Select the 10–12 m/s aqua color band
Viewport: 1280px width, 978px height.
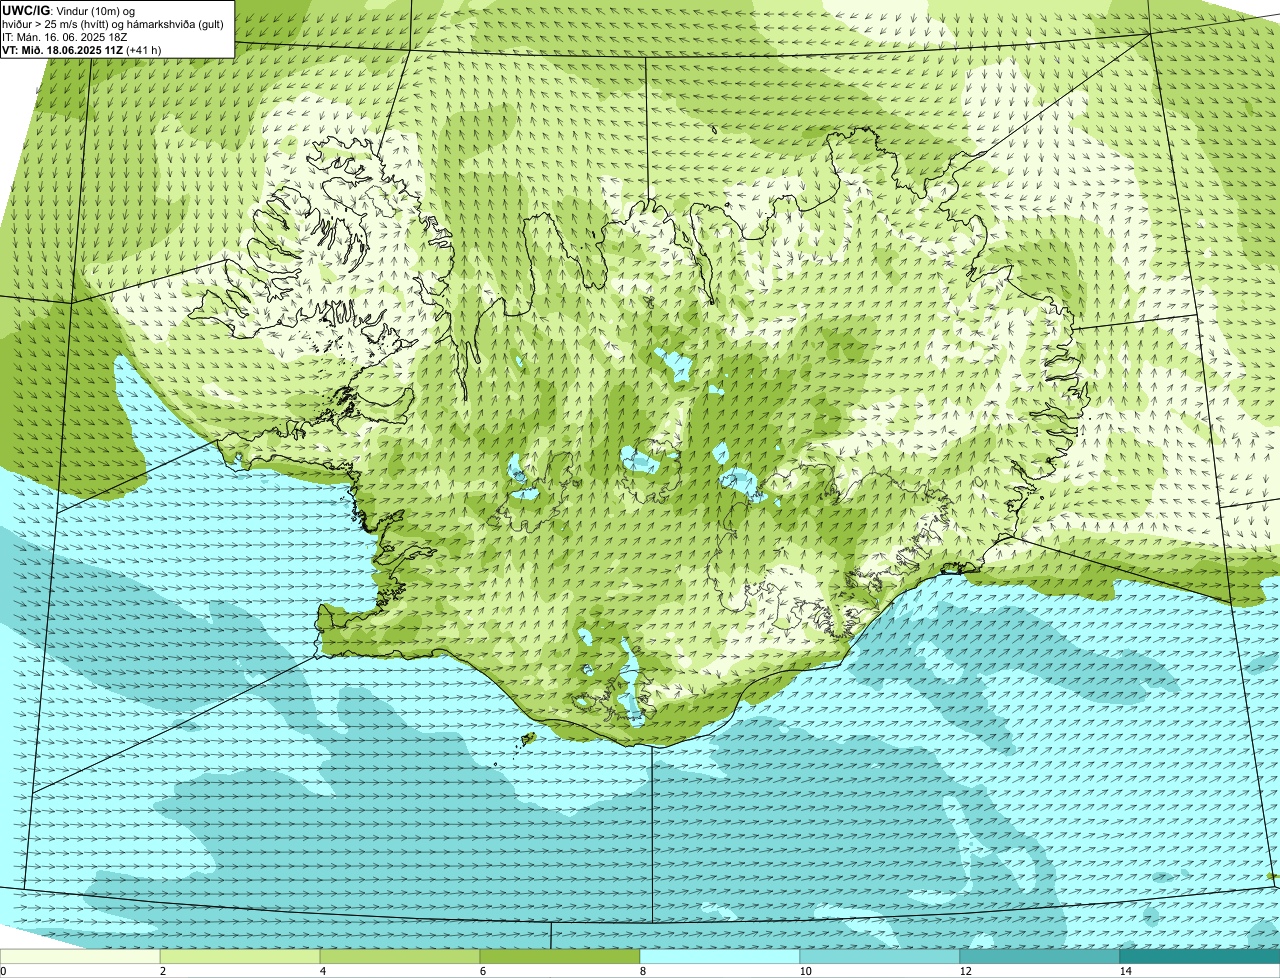click(x=880, y=956)
